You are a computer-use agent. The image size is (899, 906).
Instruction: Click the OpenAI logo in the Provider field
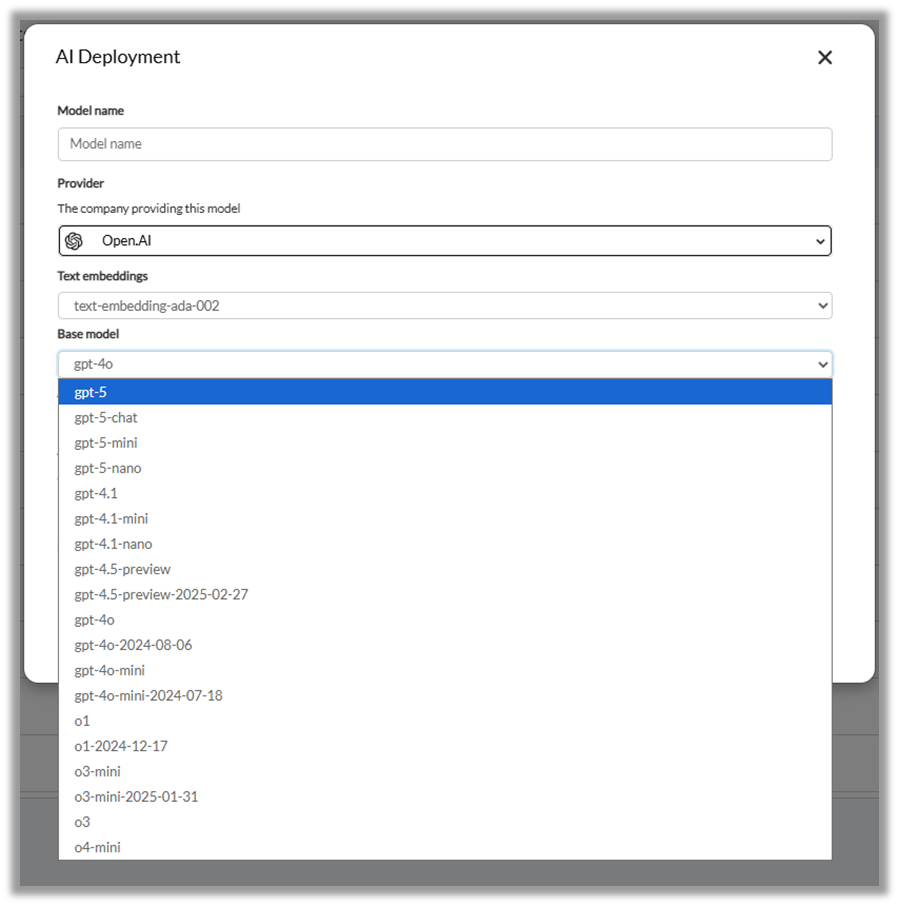pos(74,240)
